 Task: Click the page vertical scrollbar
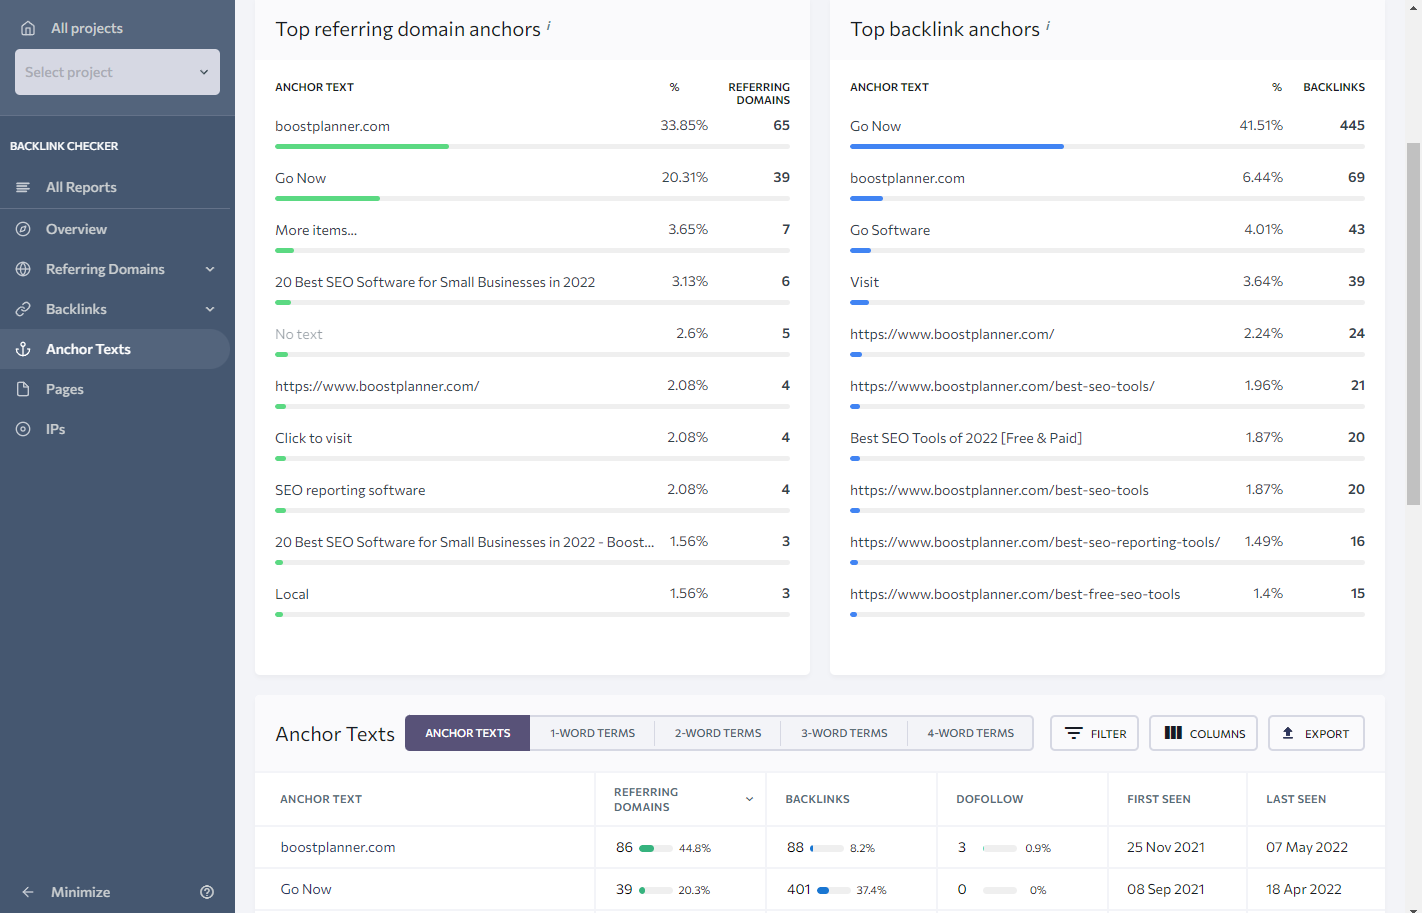(x=1413, y=323)
